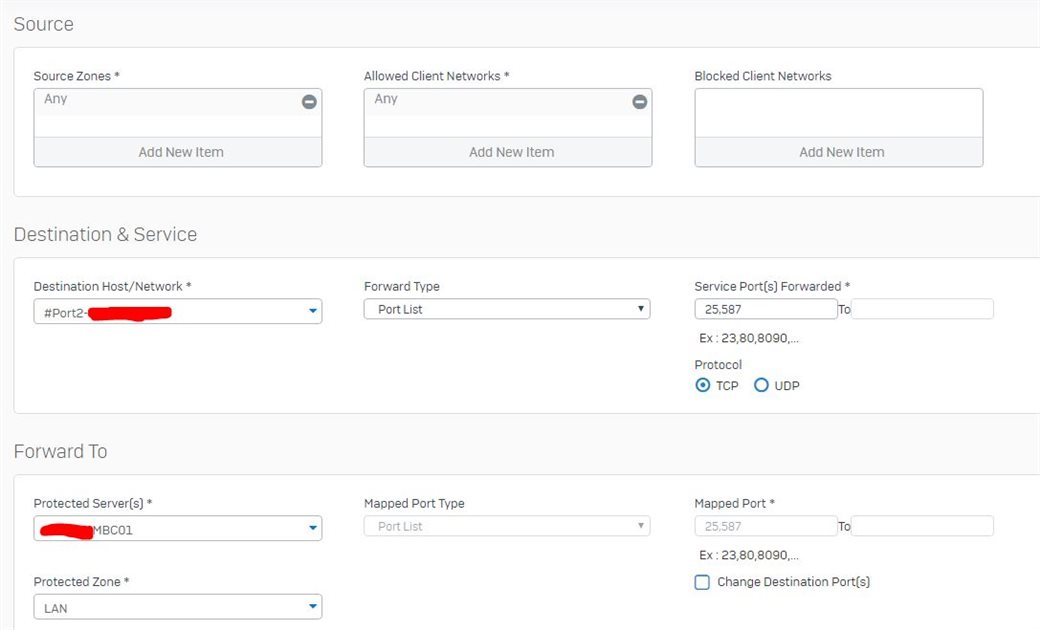The image size is (1040, 630).
Task: Click the Blocked Client Networks empty list box
Action: pos(839,113)
